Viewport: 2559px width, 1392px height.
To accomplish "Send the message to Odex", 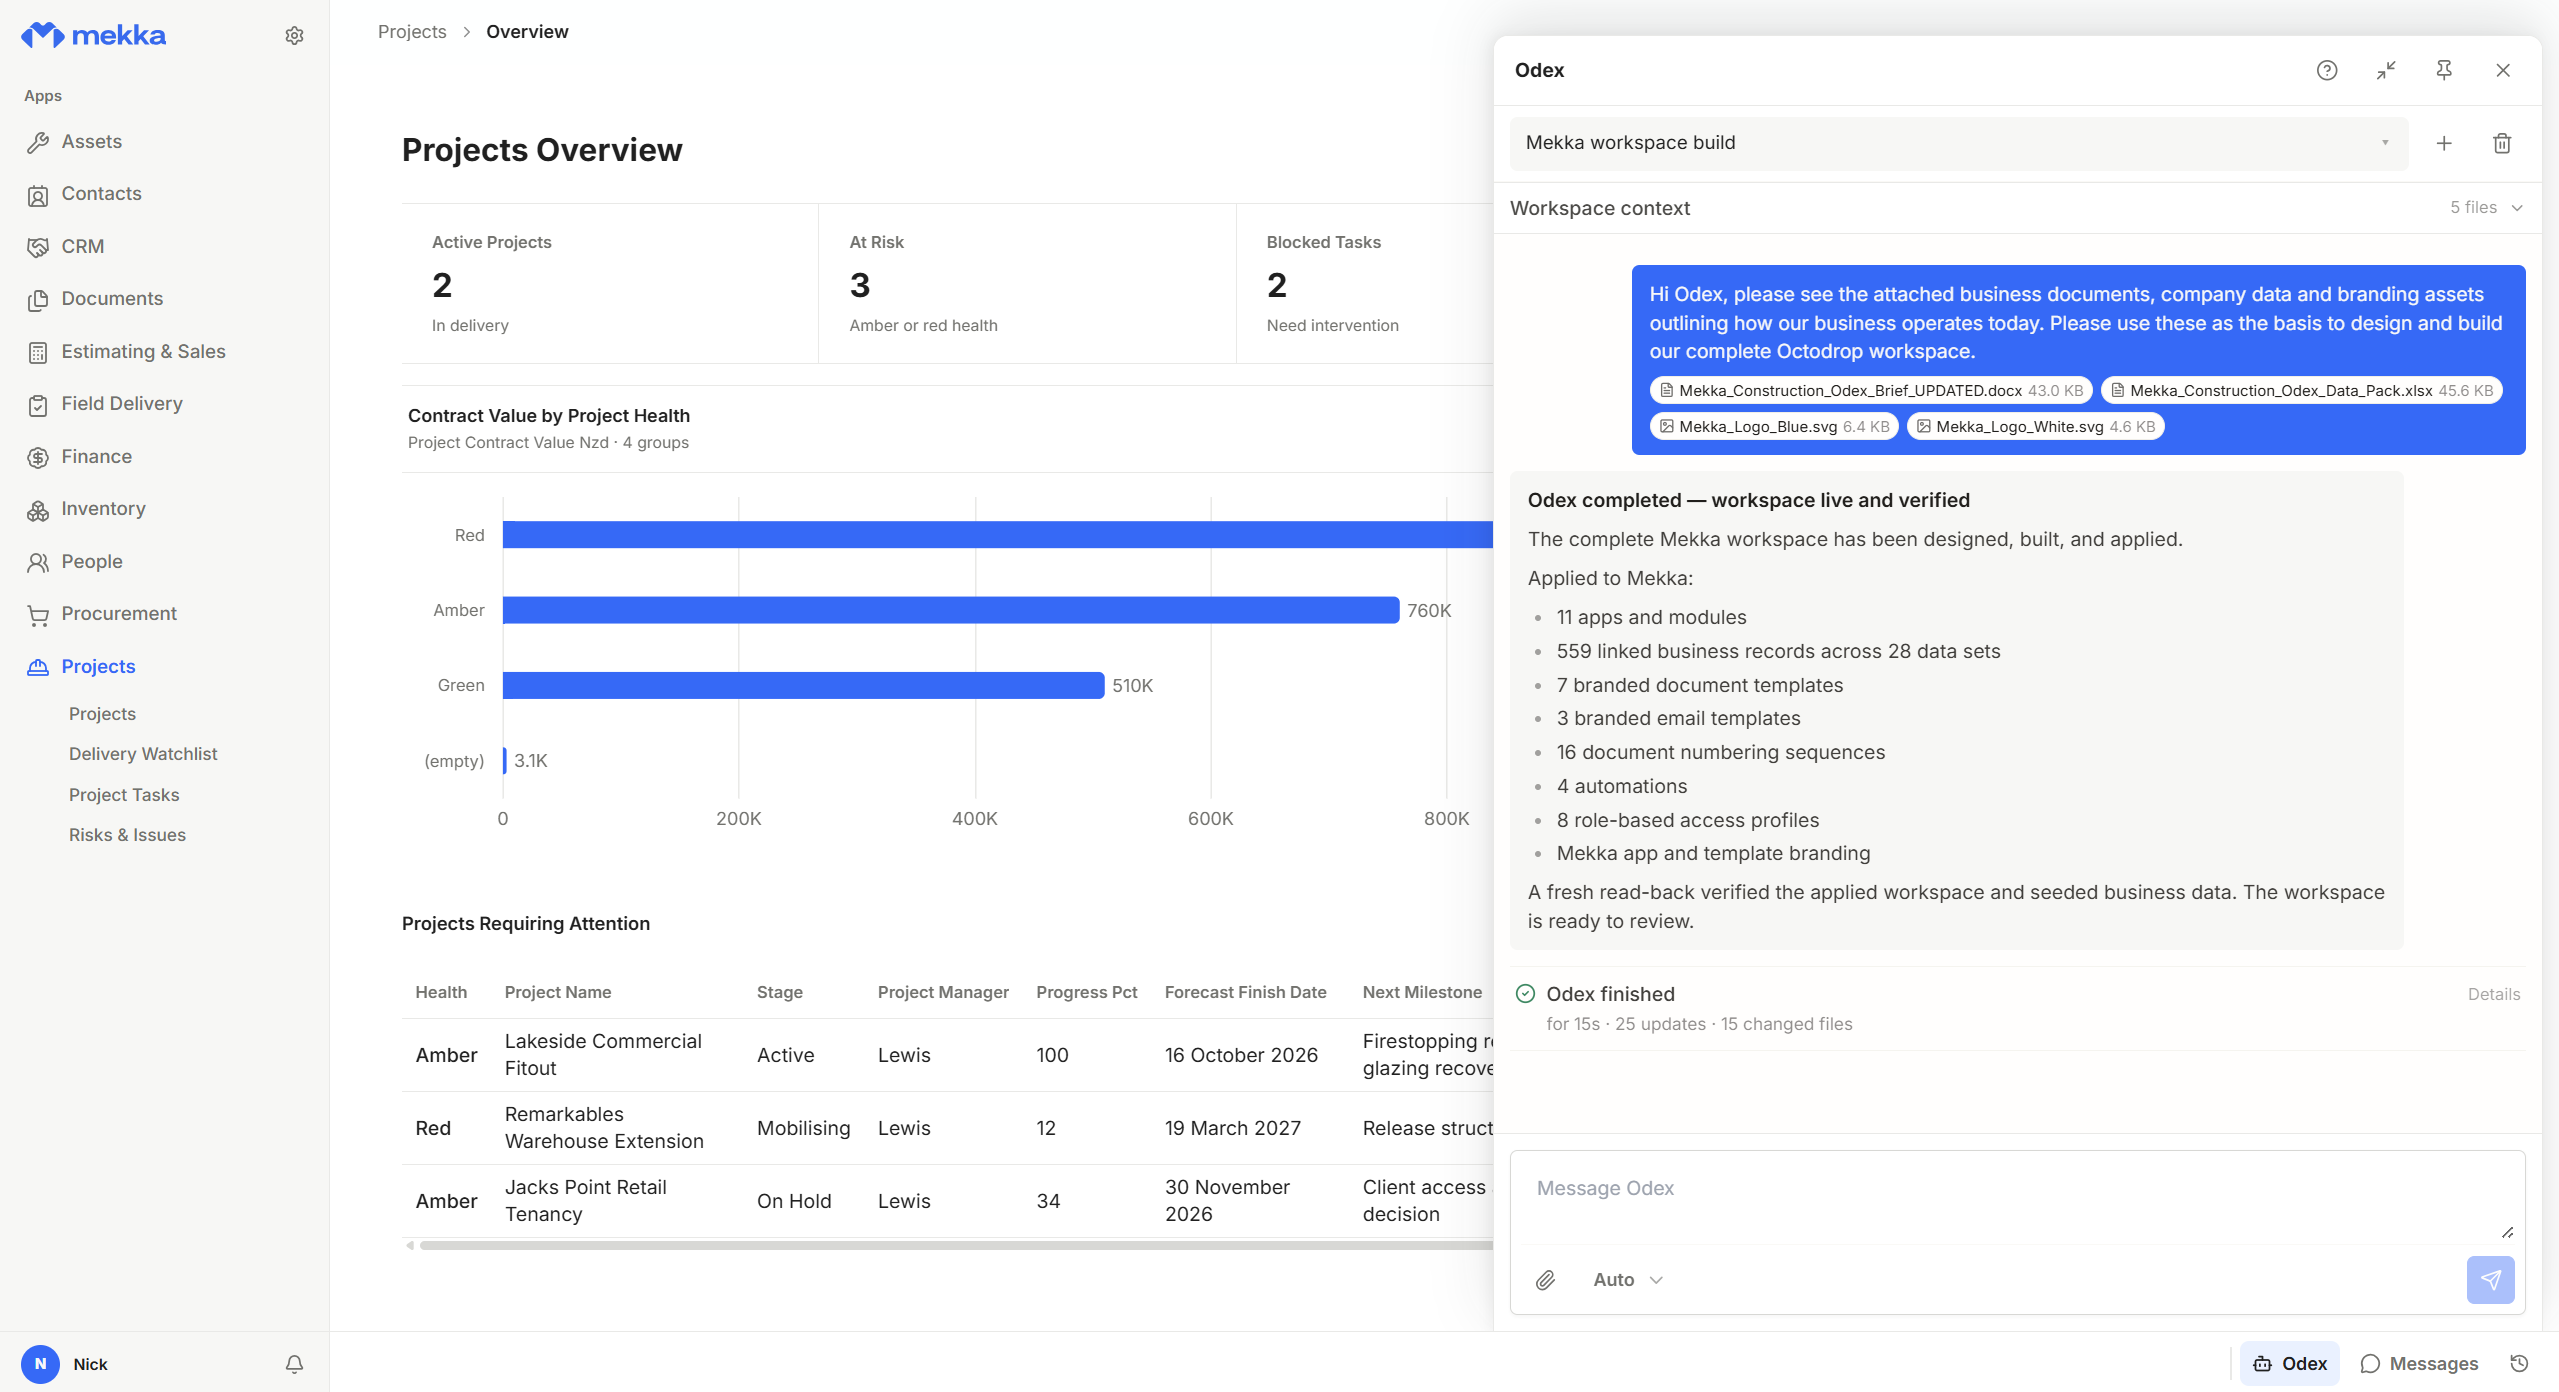I will point(2490,1280).
